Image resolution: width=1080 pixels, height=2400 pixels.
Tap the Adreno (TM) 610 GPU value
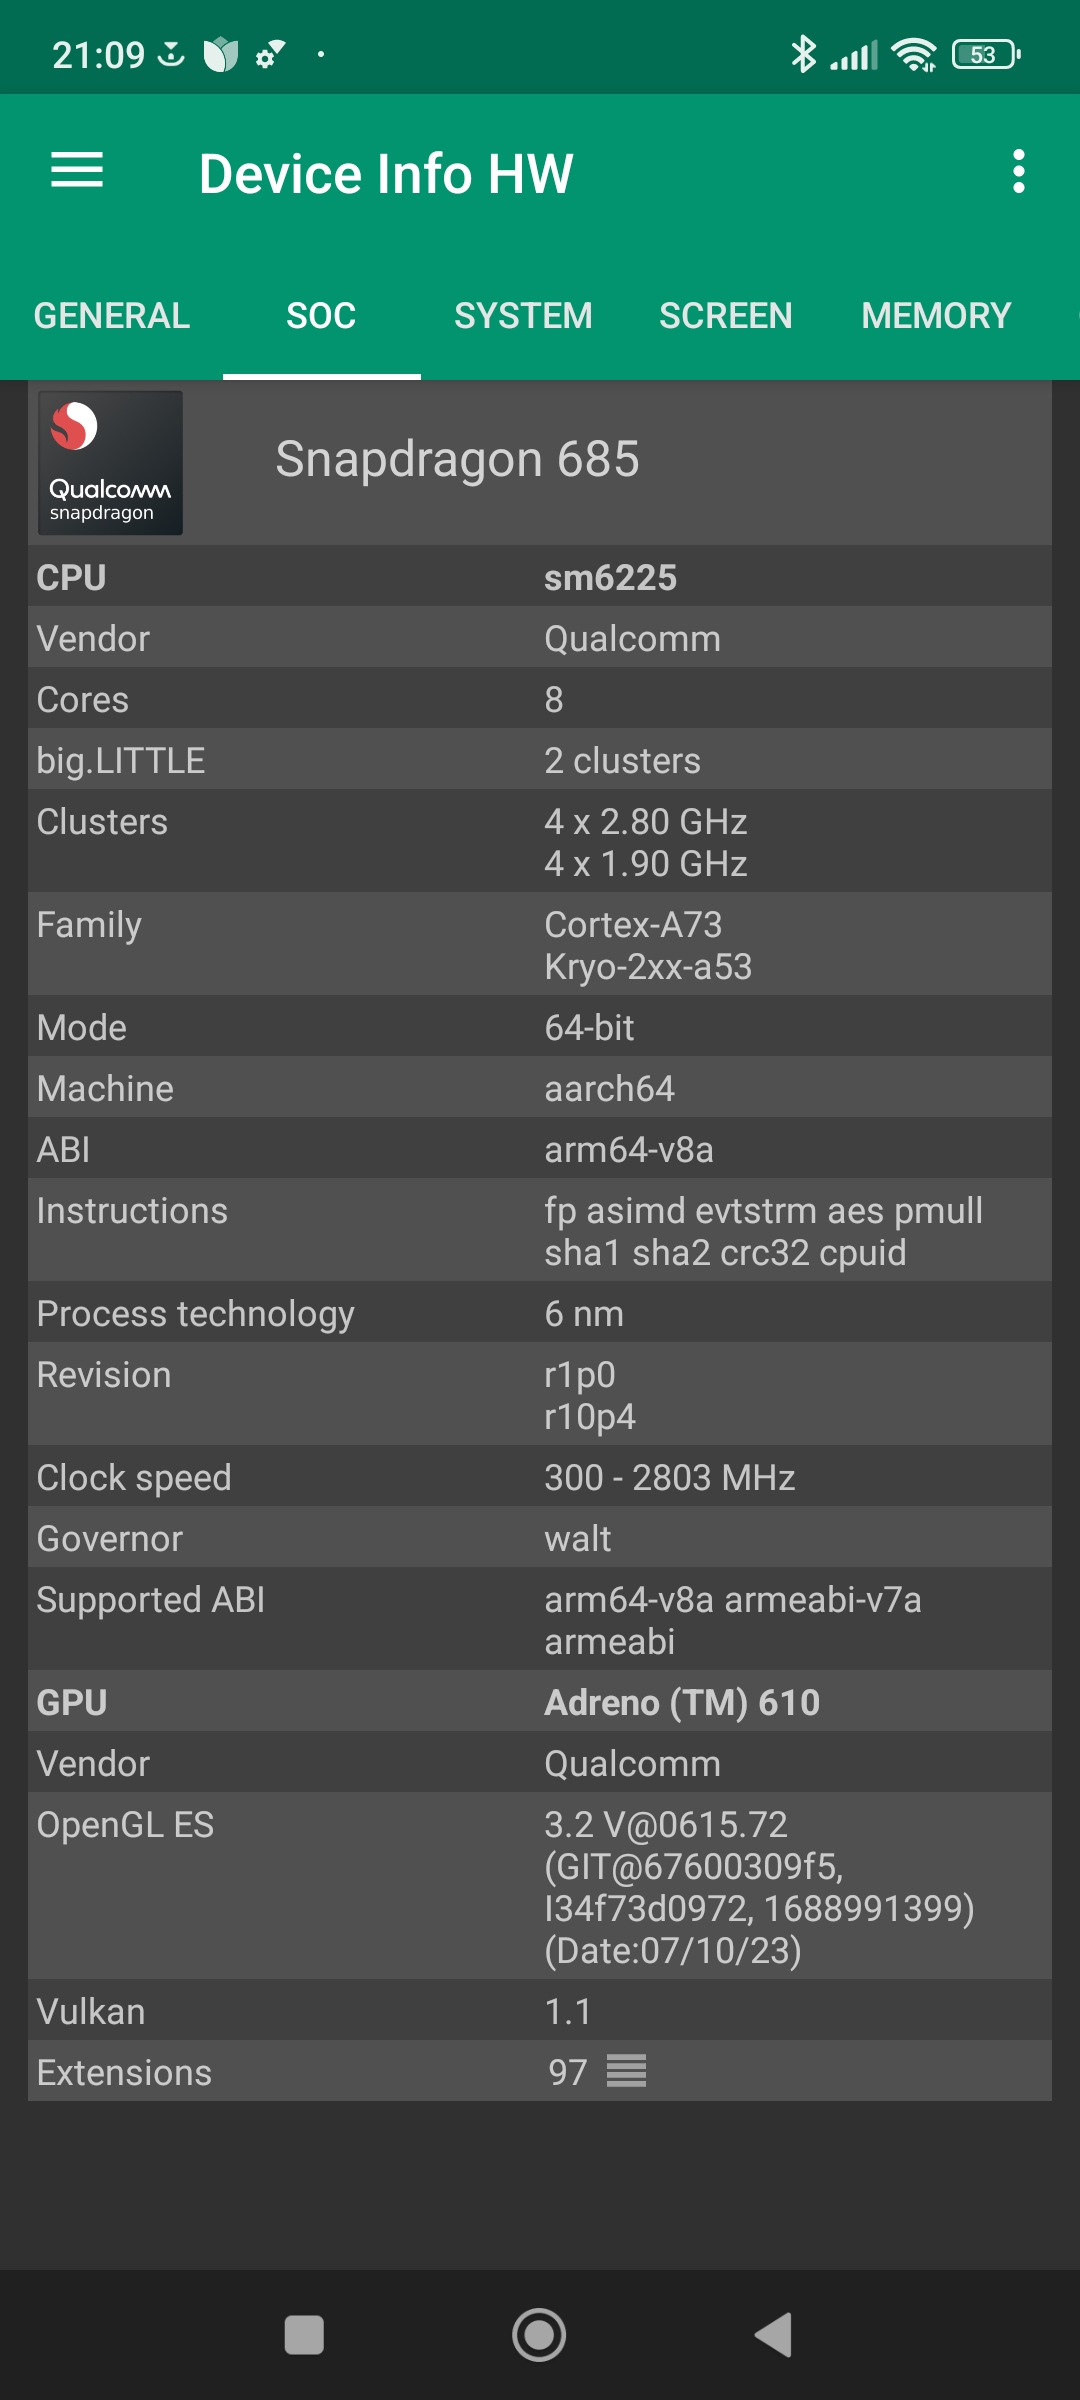click(682, 1703)
